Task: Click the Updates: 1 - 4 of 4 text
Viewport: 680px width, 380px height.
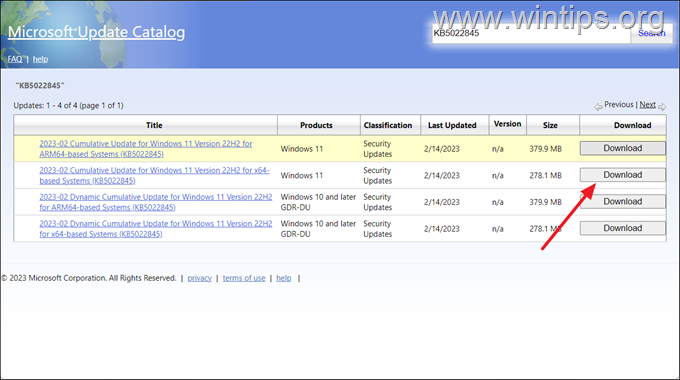Action: point(69,105)
